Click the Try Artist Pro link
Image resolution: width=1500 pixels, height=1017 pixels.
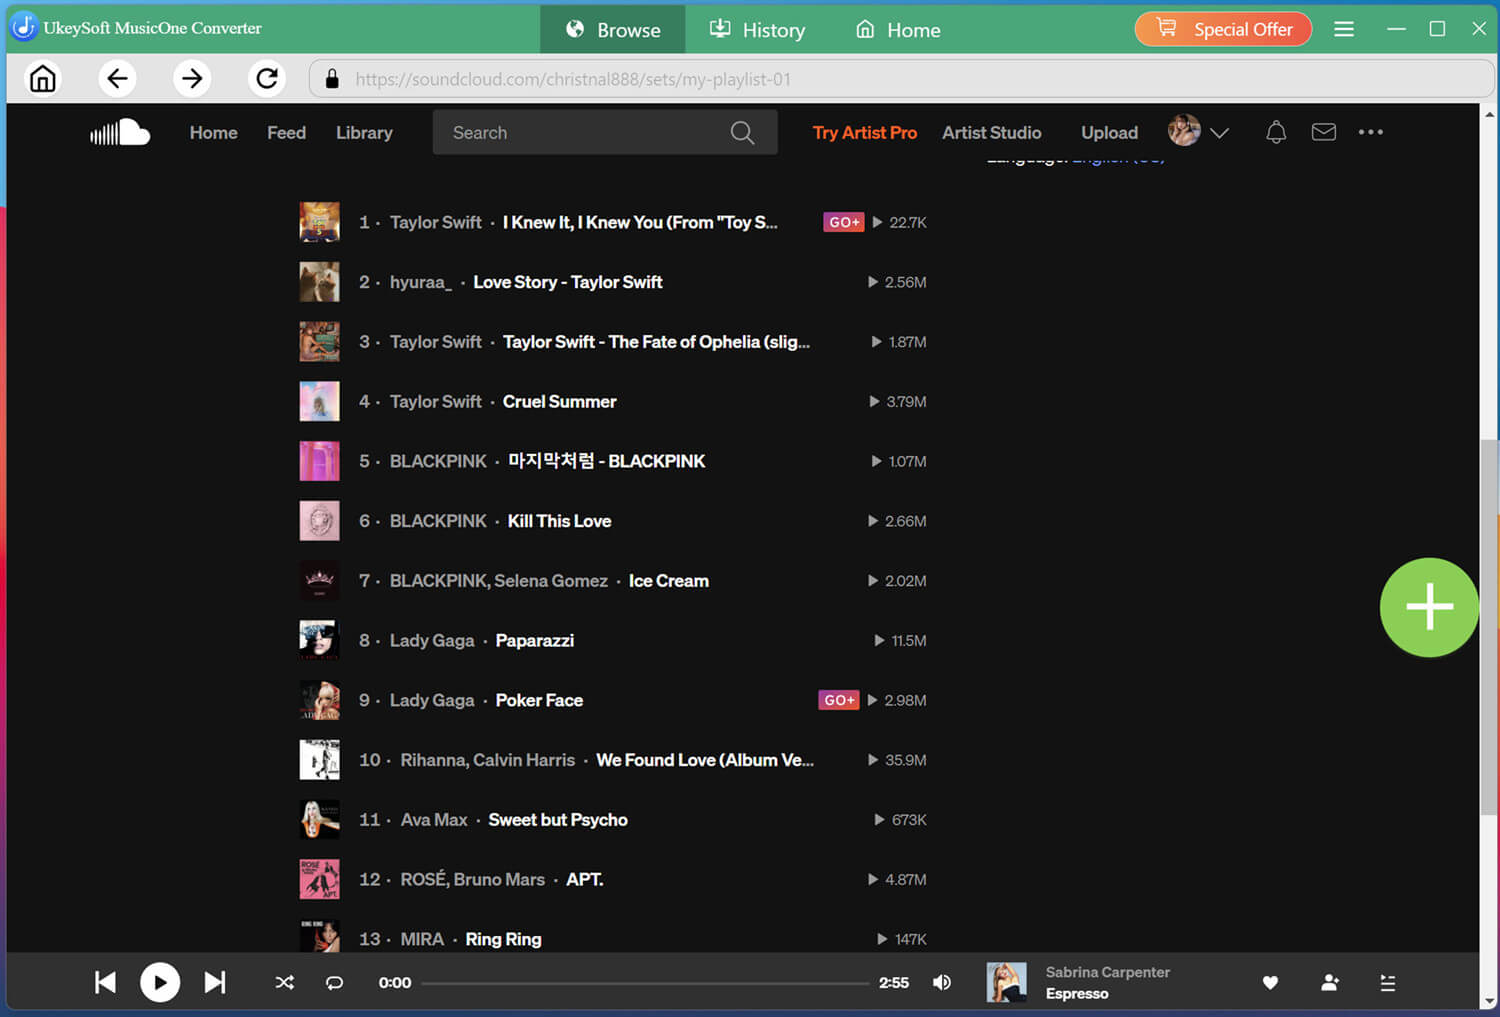click(865, 132)
